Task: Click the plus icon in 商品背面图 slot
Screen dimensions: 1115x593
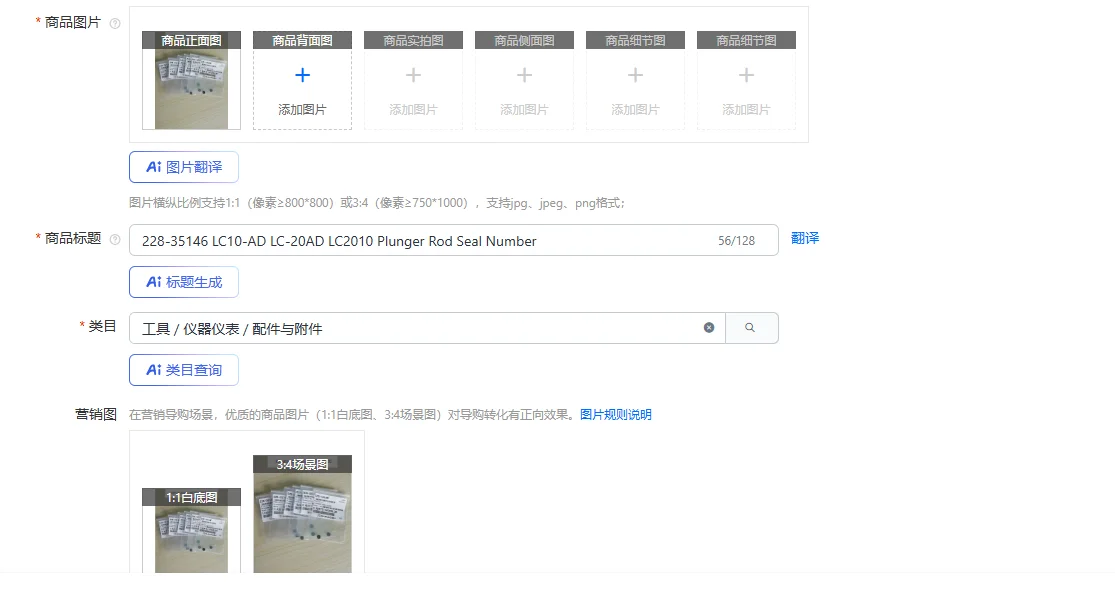Action: tap(302, 75)
